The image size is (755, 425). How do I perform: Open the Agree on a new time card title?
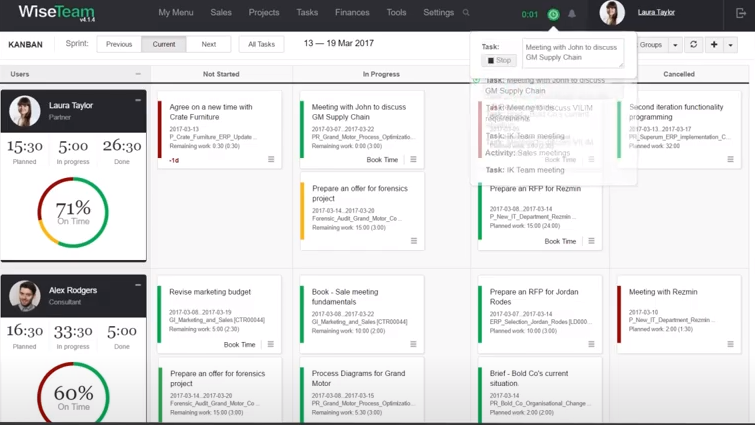(x=211, y=112)
